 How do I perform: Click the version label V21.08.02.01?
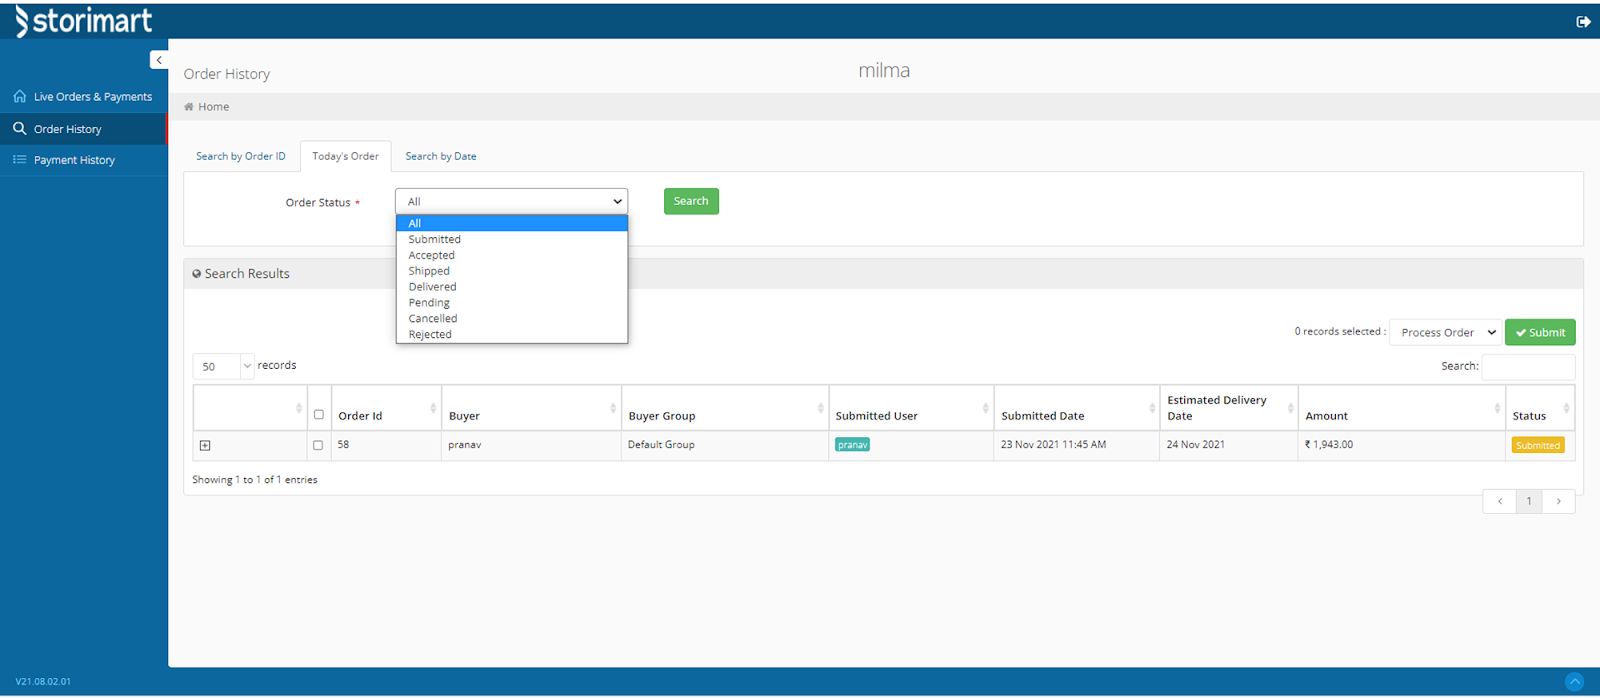coord(43,682)
